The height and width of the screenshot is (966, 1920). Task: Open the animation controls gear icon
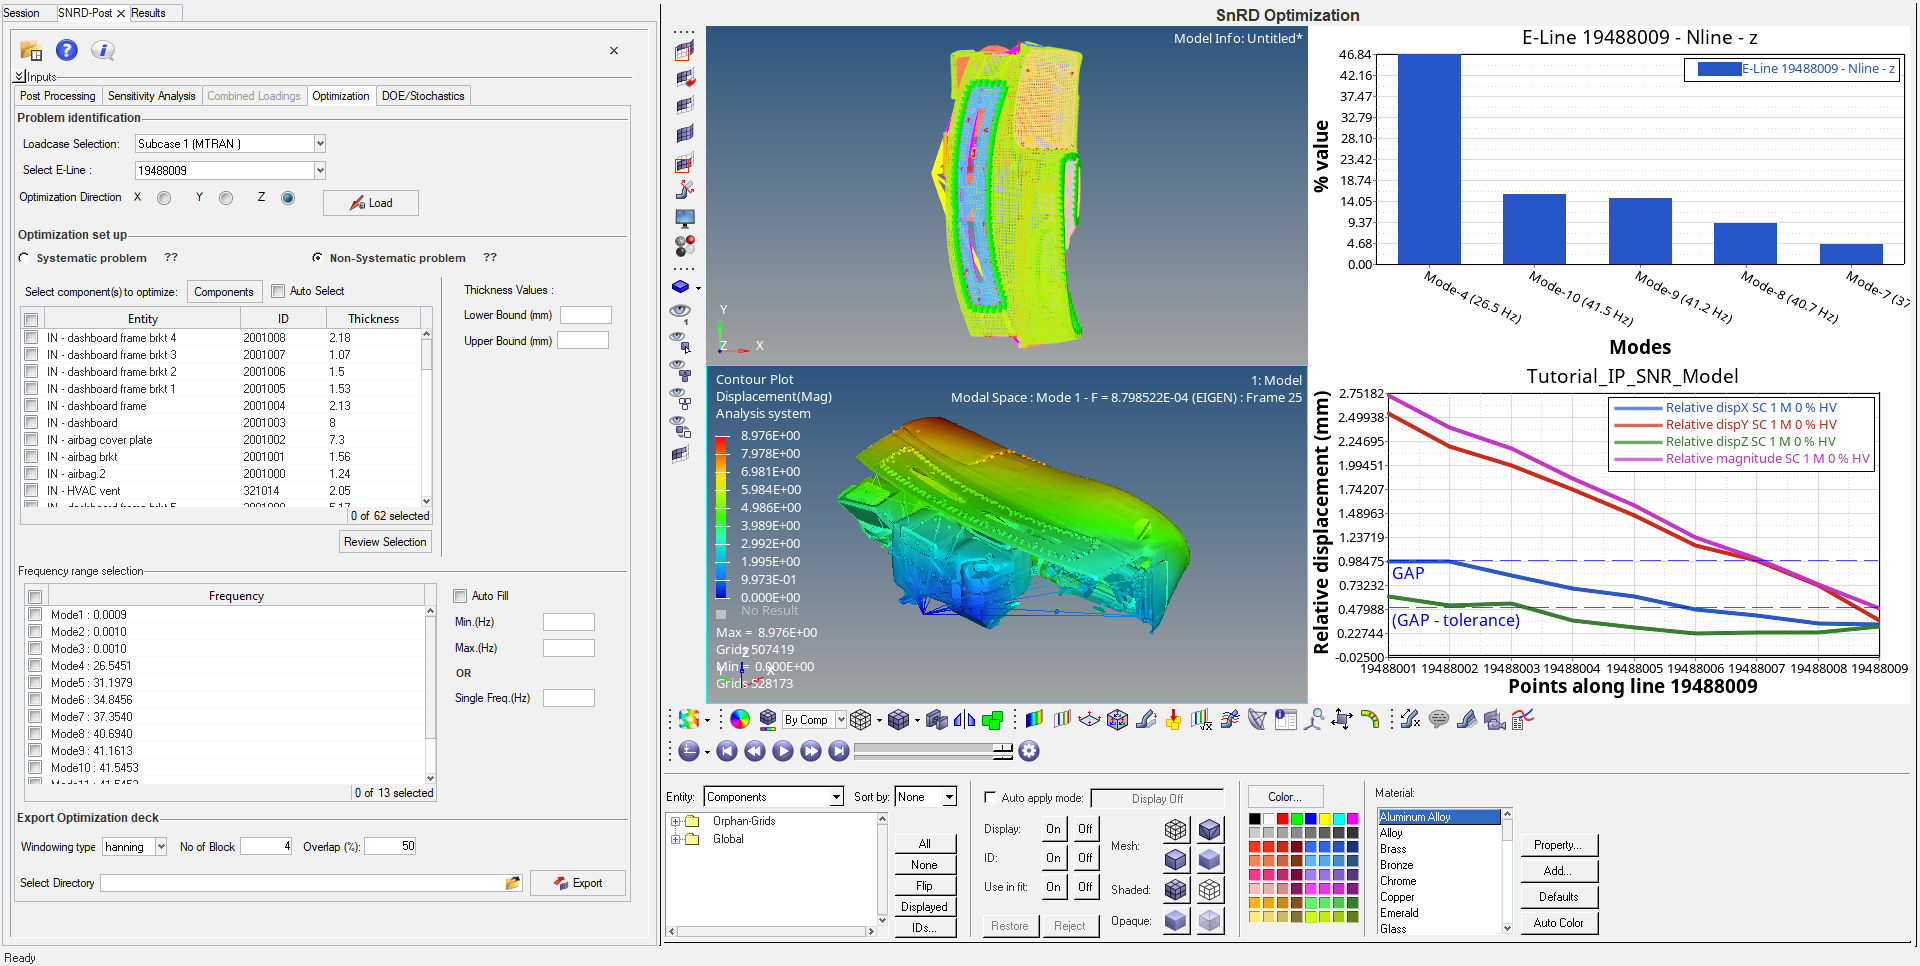click(x=1029, y=751)
